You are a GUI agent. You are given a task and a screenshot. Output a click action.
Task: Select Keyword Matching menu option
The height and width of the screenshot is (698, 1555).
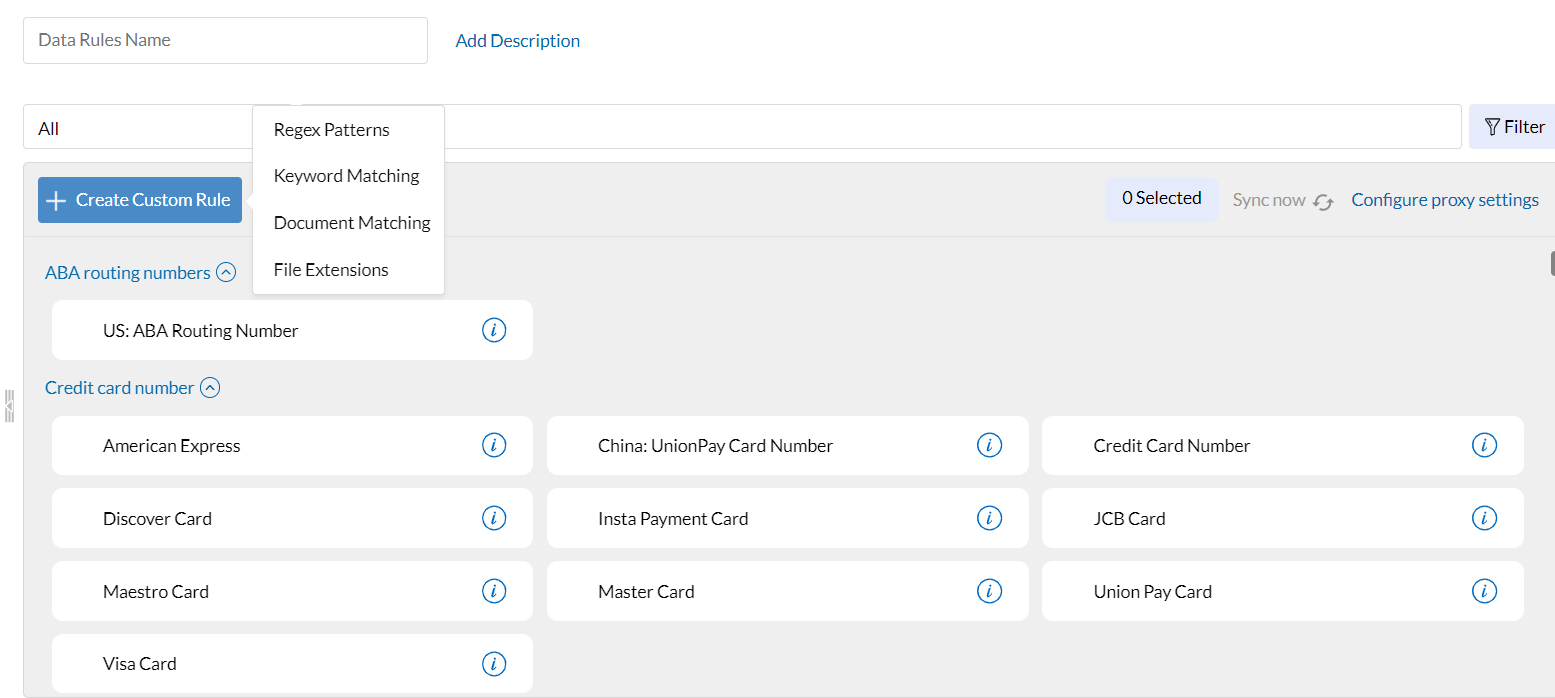coord(346,176)
